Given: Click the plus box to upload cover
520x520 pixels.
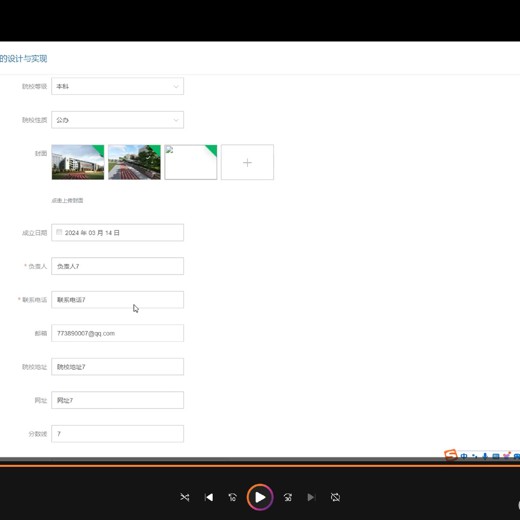Looking at the screenshot, I should coord(247,162).
